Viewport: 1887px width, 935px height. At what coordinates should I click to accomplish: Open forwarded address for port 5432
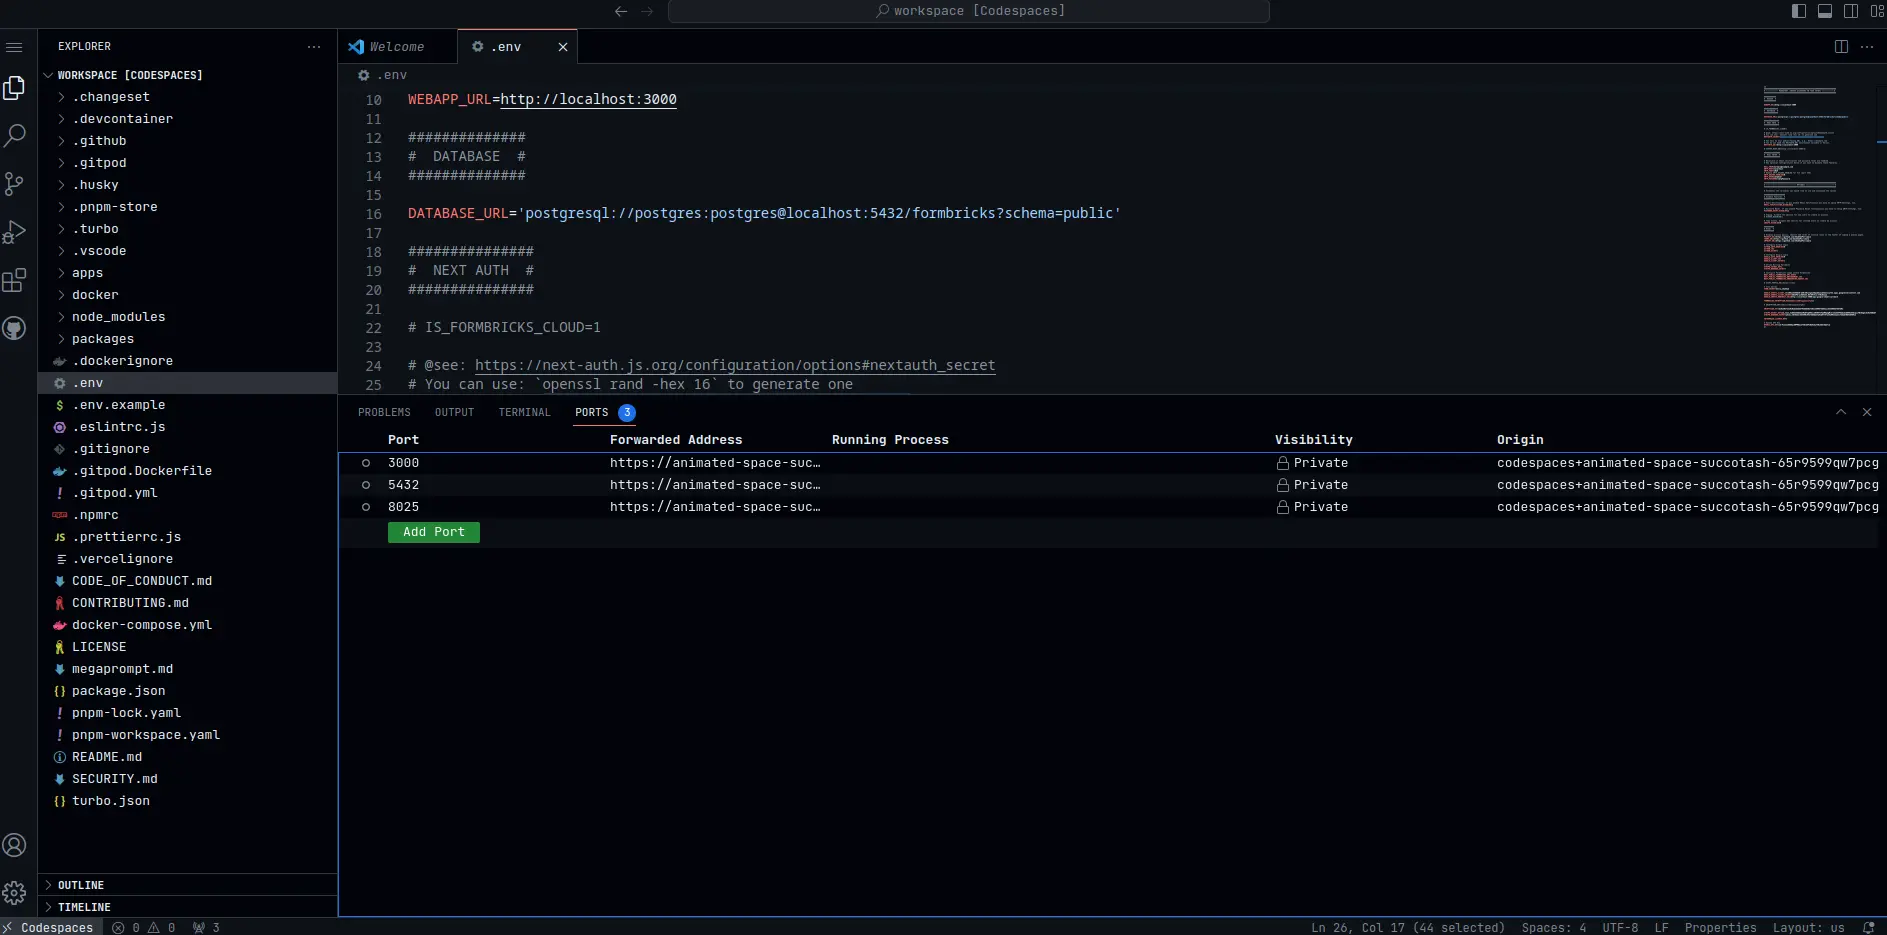point(715,485)
